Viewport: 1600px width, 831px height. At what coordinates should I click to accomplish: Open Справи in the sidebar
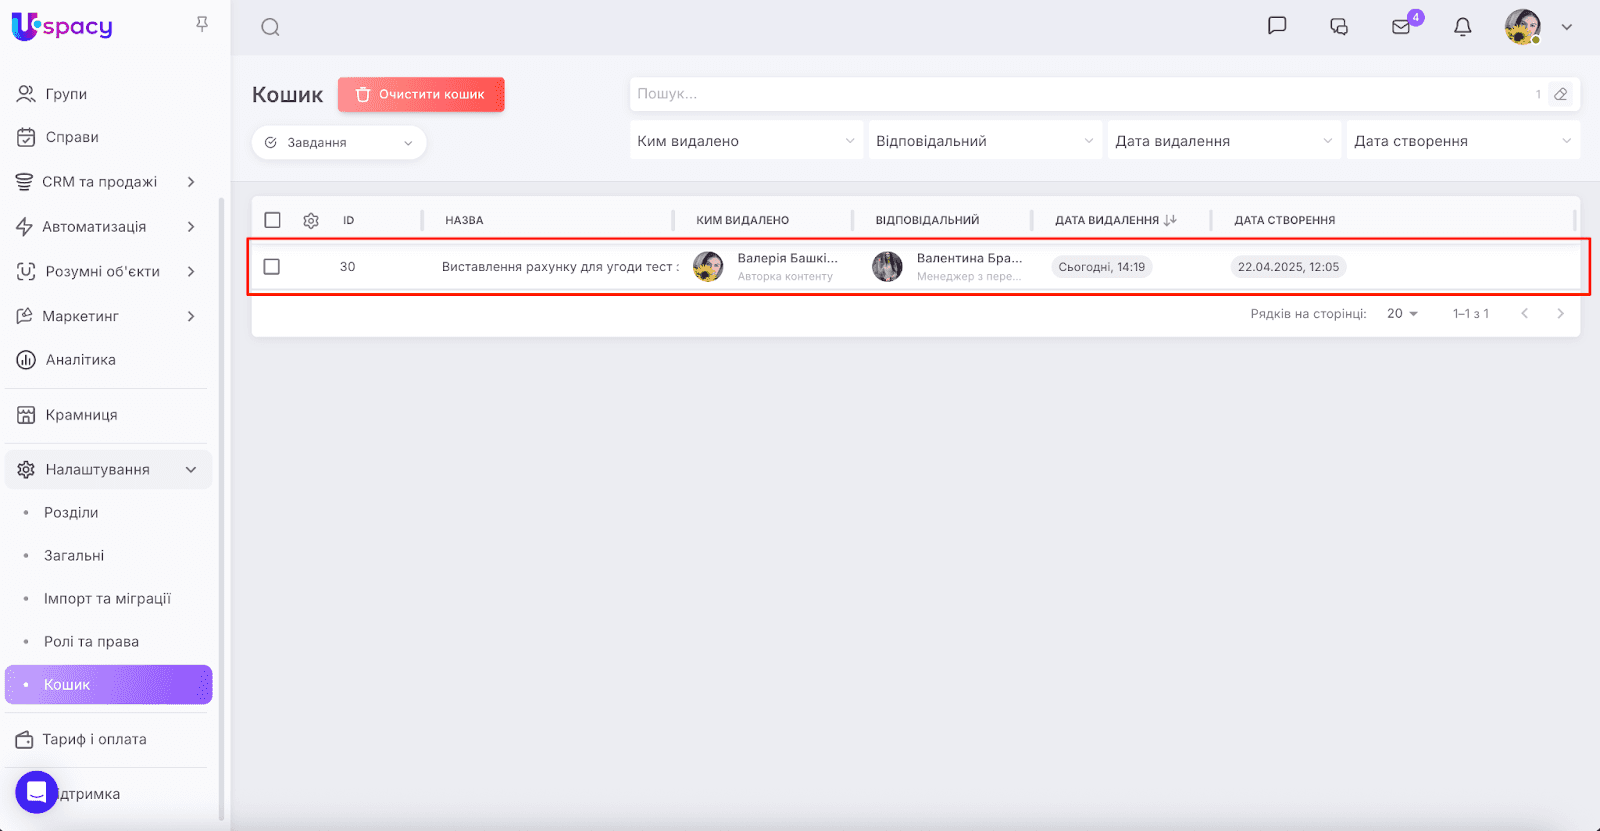pos(72,137)
